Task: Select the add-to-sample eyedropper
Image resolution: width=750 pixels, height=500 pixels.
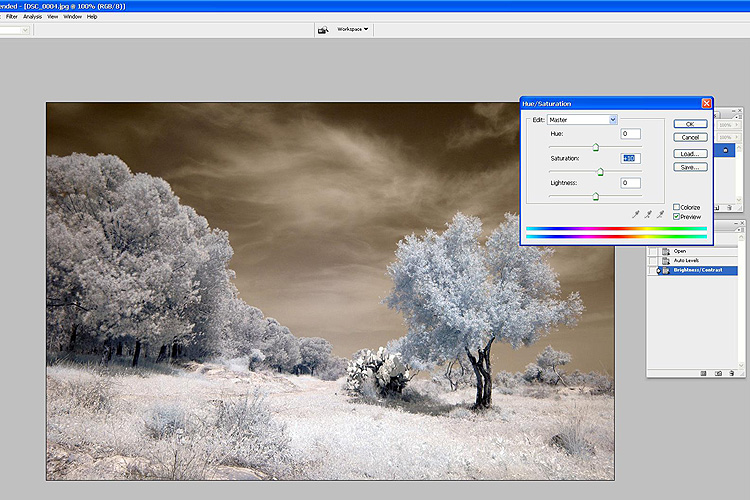Action: (x=649, y=214)
